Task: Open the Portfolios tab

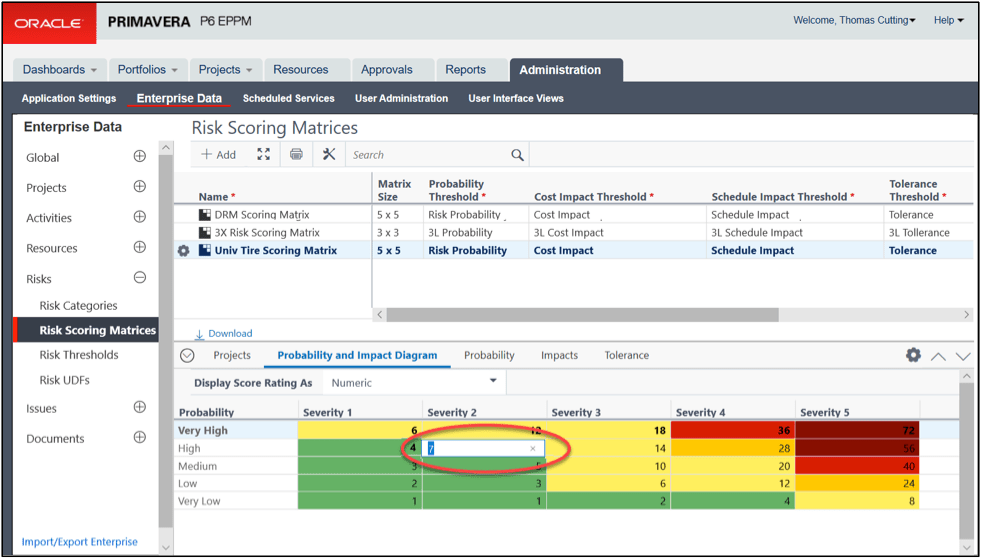Action: tap(148, 69)
